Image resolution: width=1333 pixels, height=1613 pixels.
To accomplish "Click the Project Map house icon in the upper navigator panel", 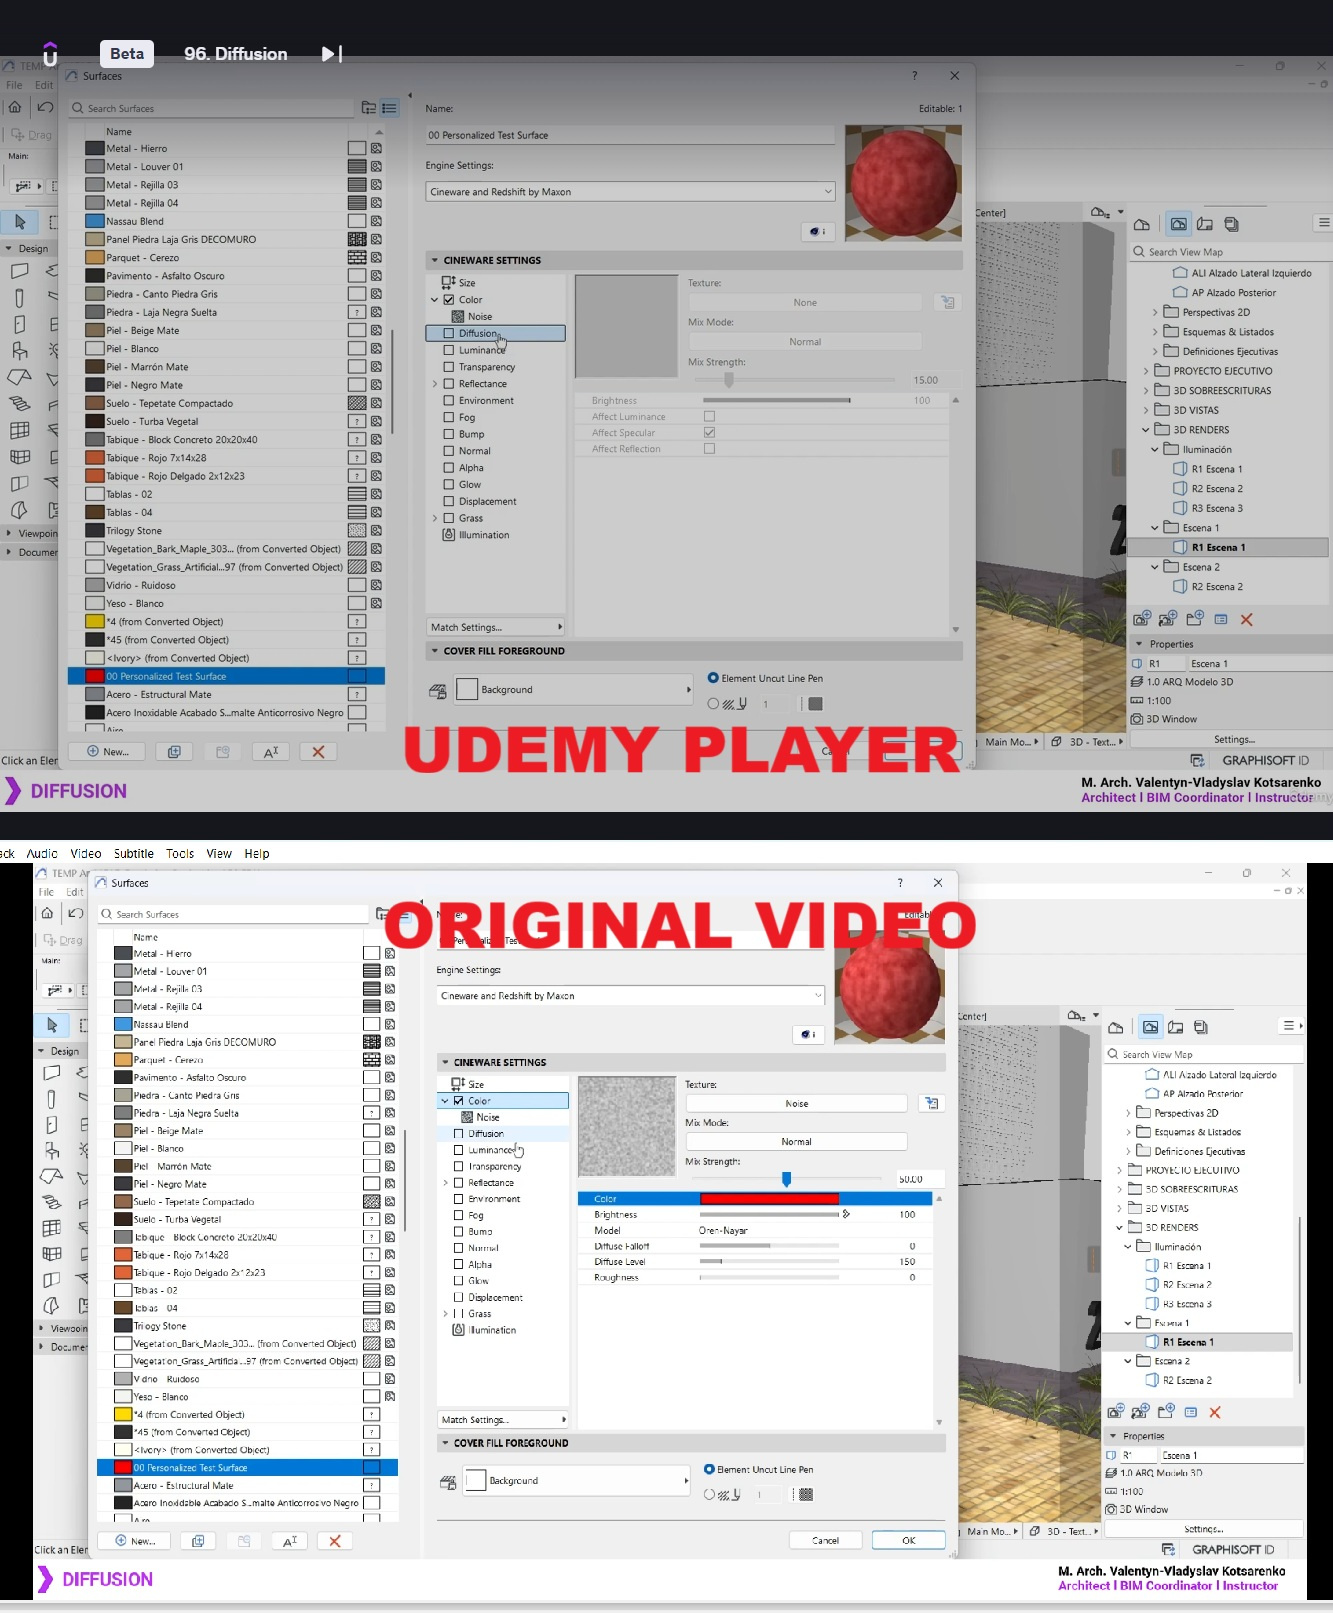I will 1143,224.
